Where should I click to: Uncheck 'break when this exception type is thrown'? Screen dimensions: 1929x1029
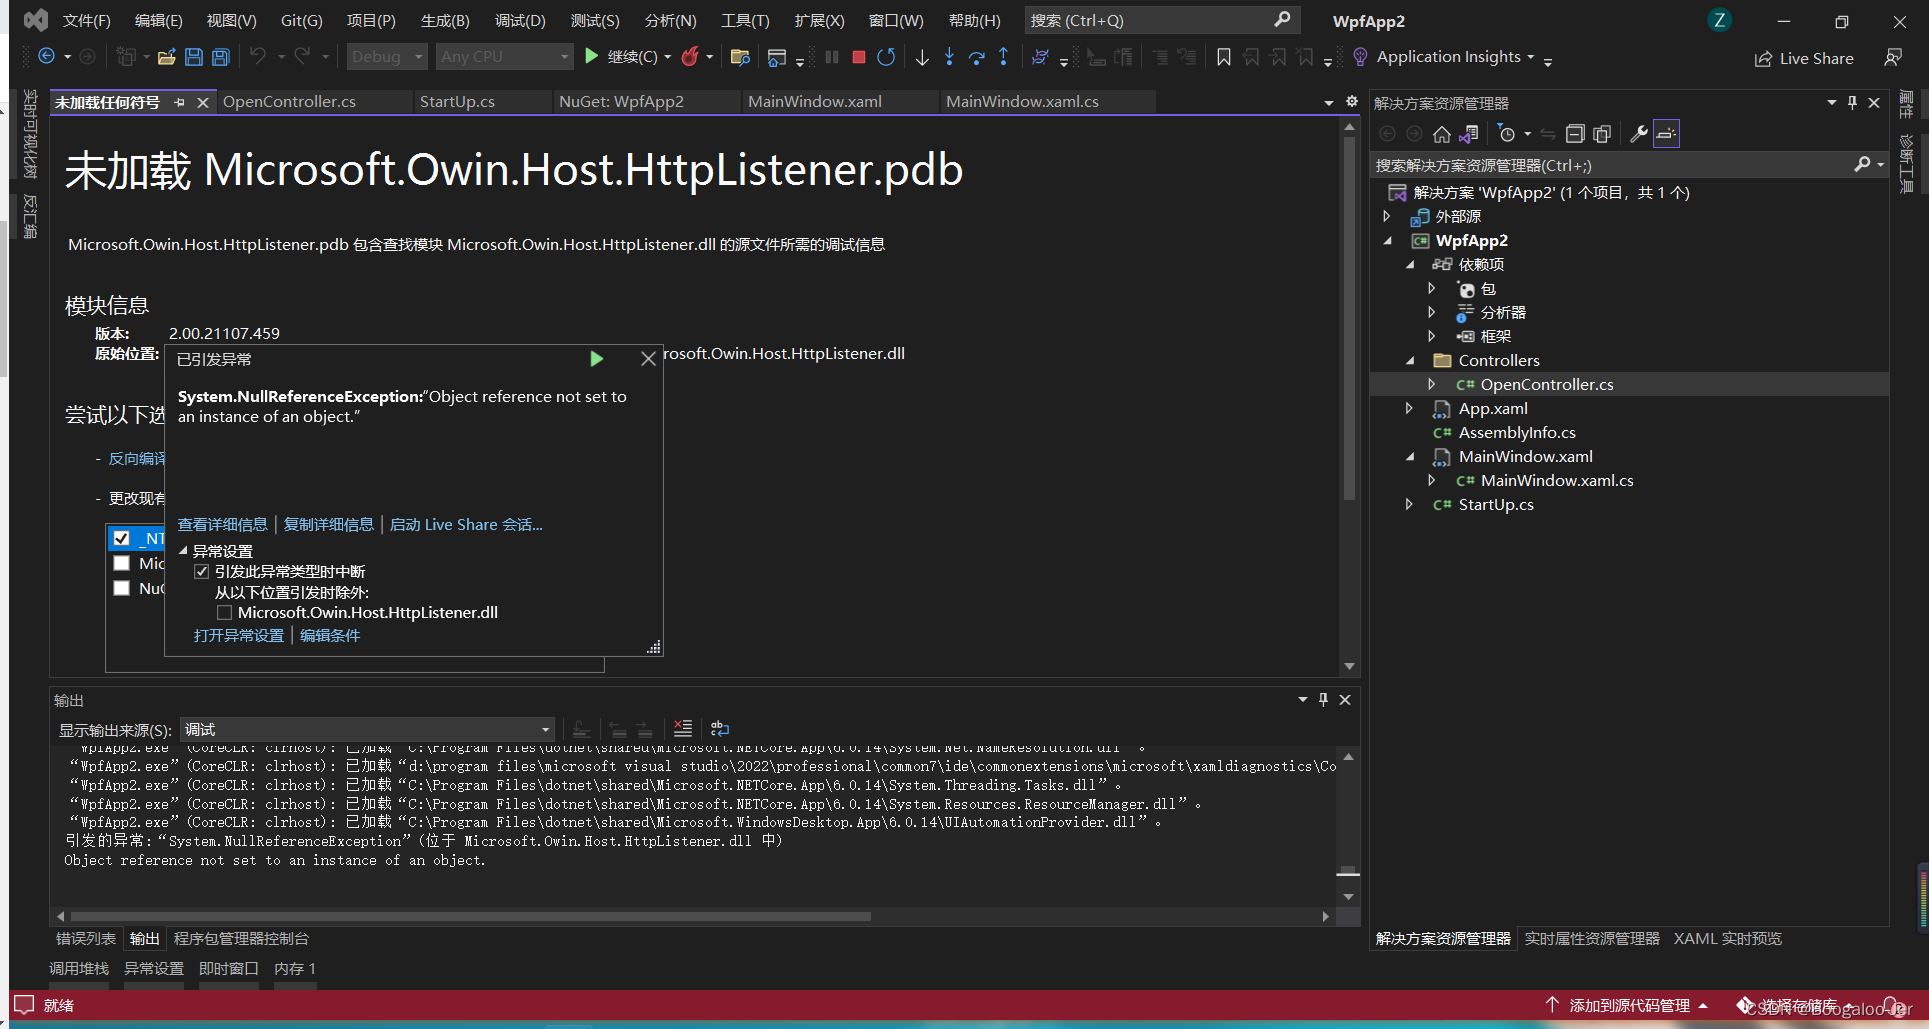(202, 572)
